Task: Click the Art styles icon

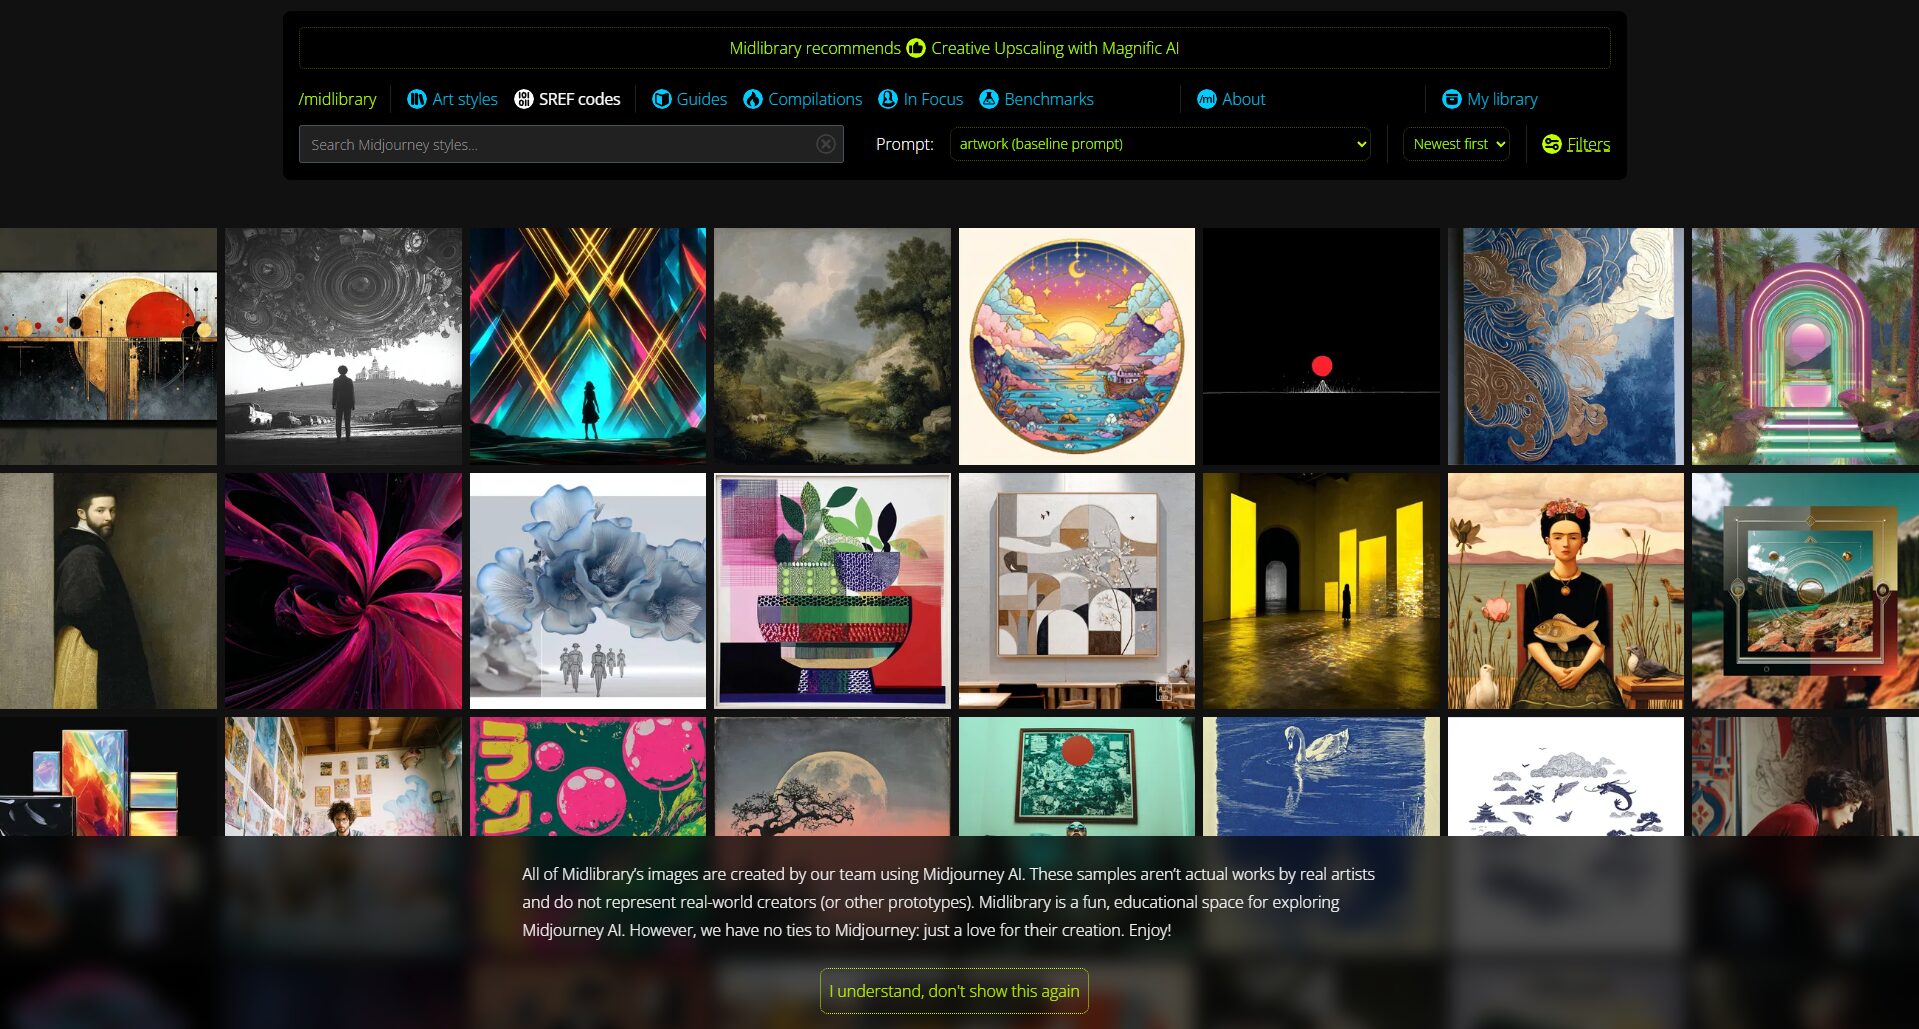Action: (x=417, y=99)
